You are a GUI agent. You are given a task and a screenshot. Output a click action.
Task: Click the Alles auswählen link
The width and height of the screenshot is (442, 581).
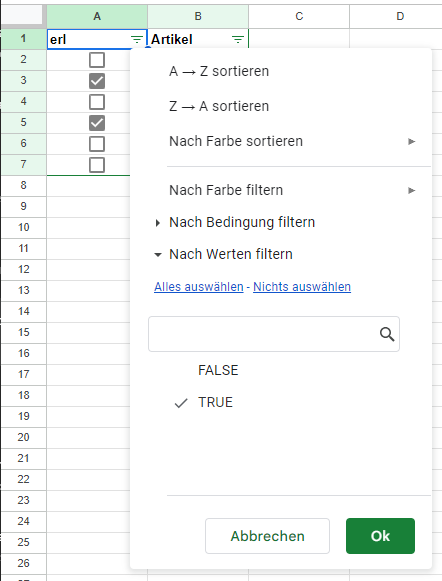coord(199,287)
